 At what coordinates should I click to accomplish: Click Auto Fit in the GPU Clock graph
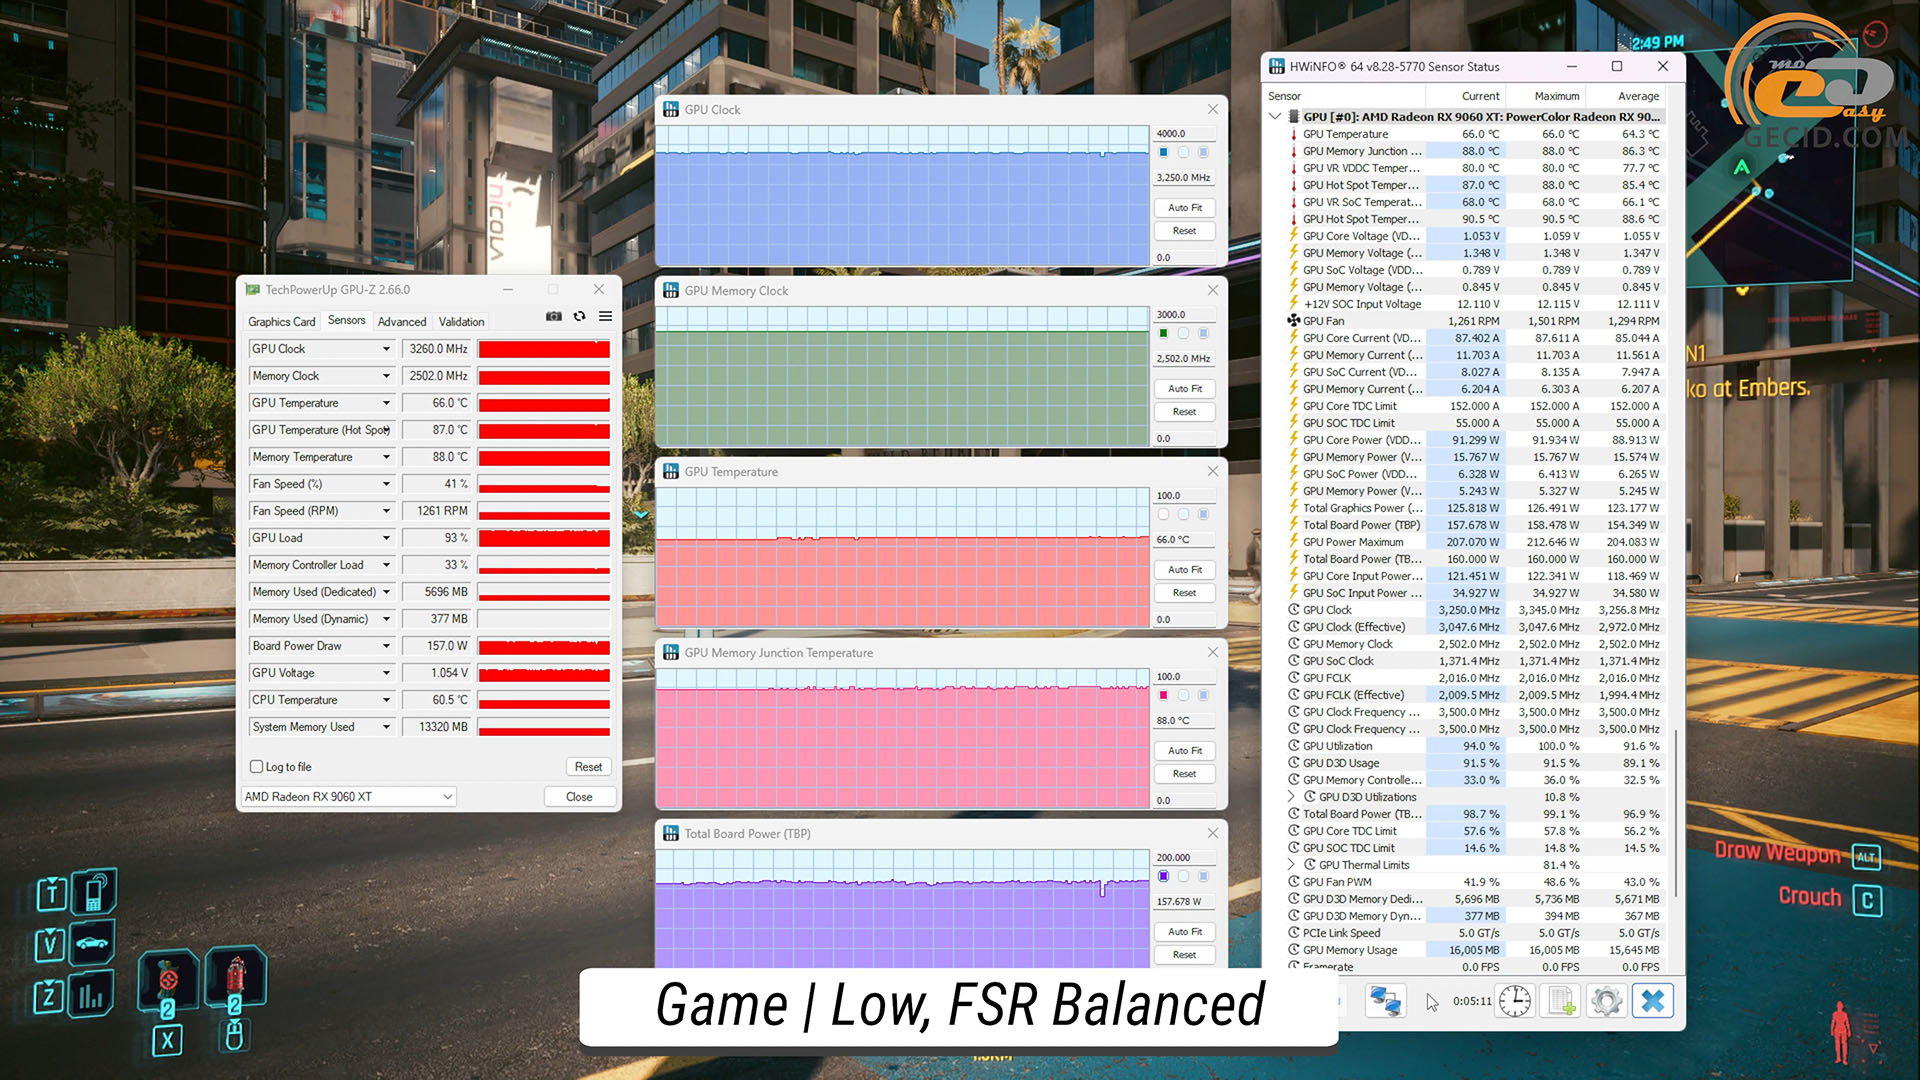1185,208
